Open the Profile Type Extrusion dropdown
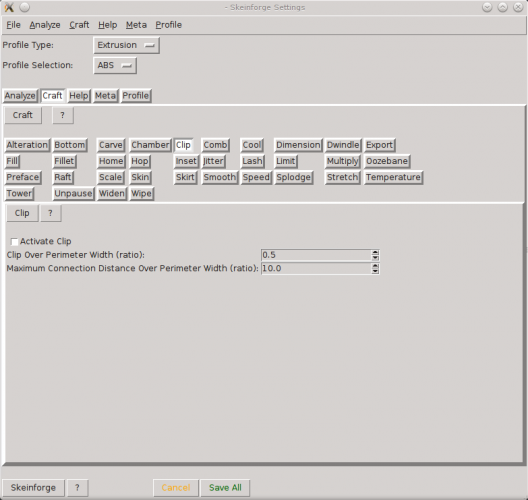Screen dimensions: 528x500 coord(126,45)
